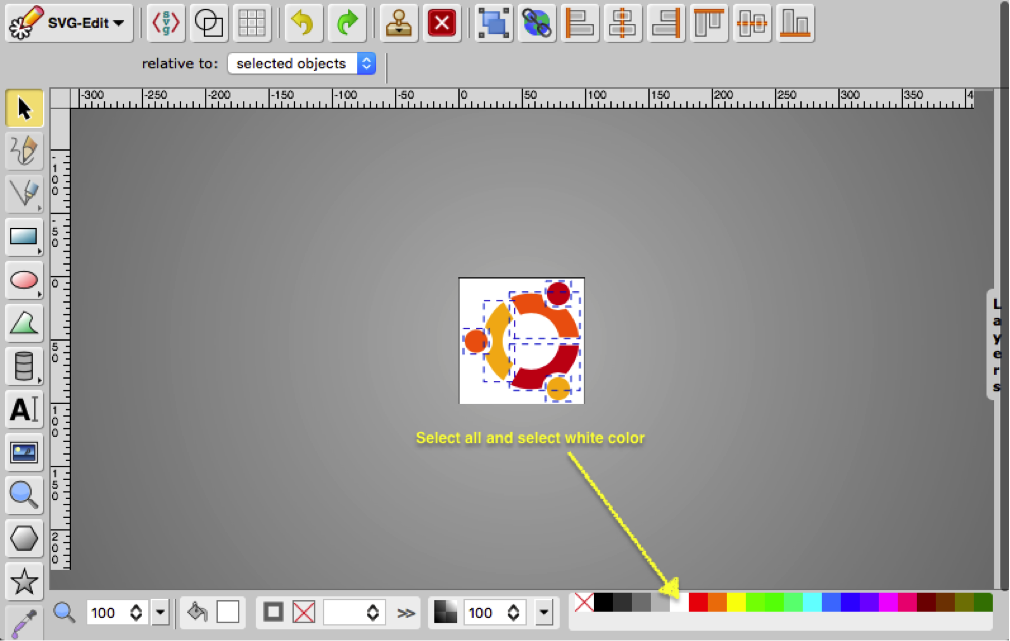Choose the Ellipse tool
This screenshot has width=1010, height=641.
click(x=24, y=281)
